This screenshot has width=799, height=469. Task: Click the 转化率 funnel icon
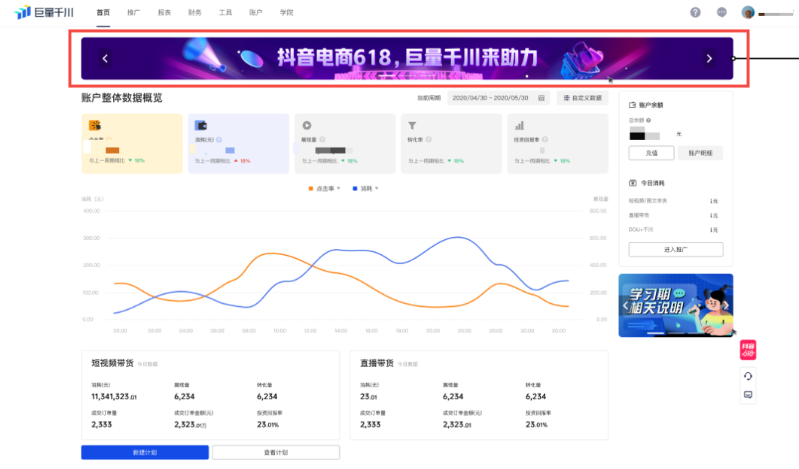point(412,125)
